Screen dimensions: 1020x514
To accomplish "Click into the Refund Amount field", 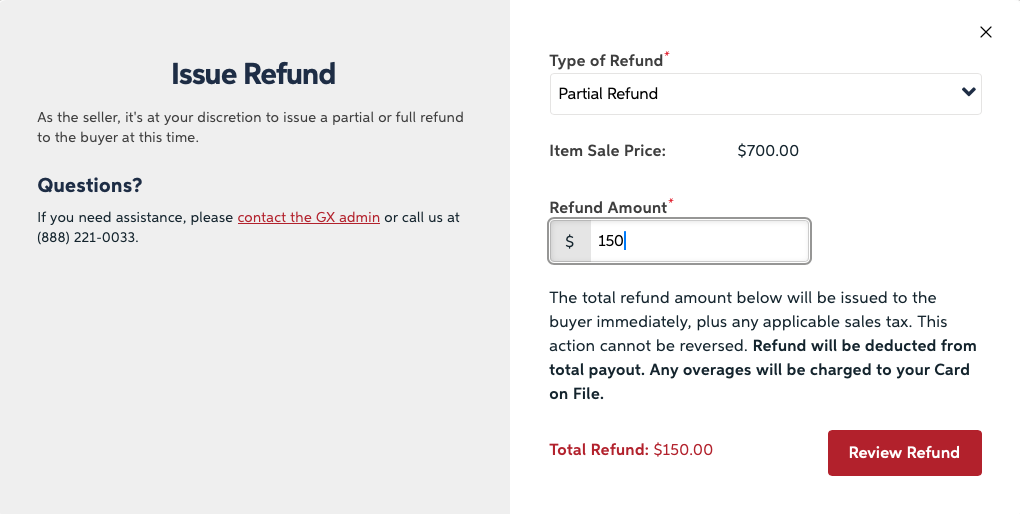I will pos(698,241).
